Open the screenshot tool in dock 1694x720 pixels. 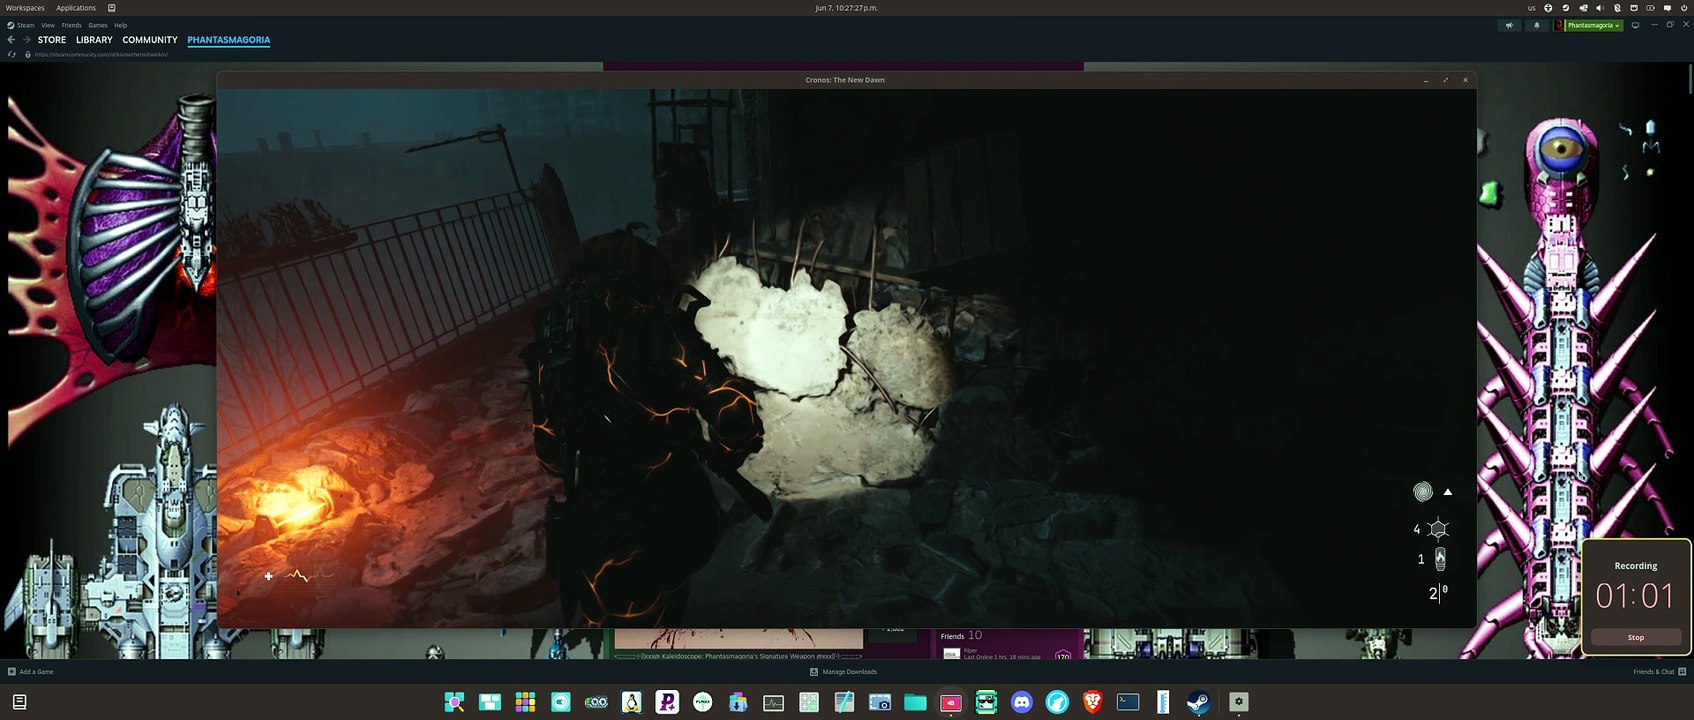coord(880,702)
